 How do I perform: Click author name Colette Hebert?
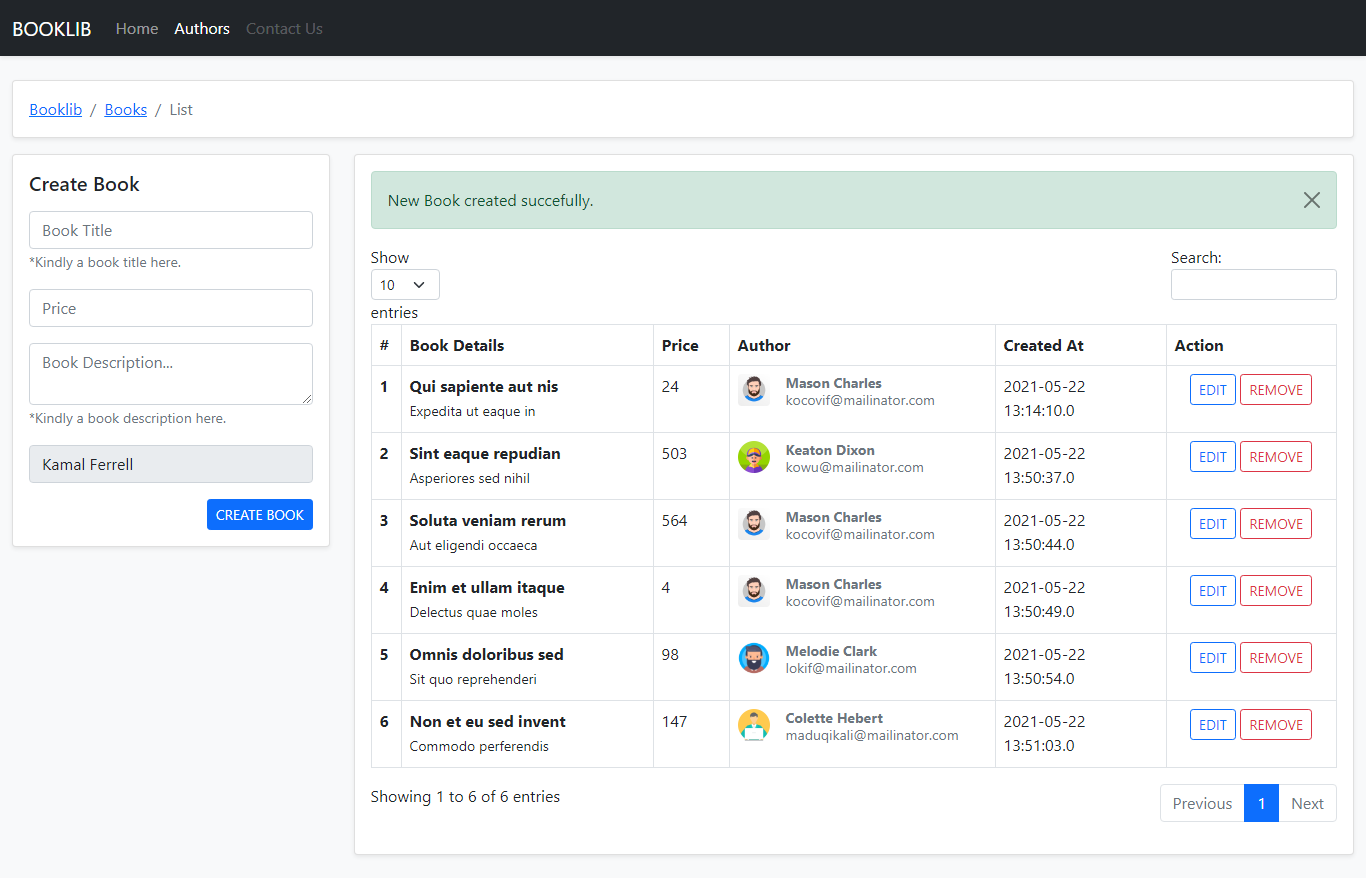pyautogui.click(x=834, y=718)
